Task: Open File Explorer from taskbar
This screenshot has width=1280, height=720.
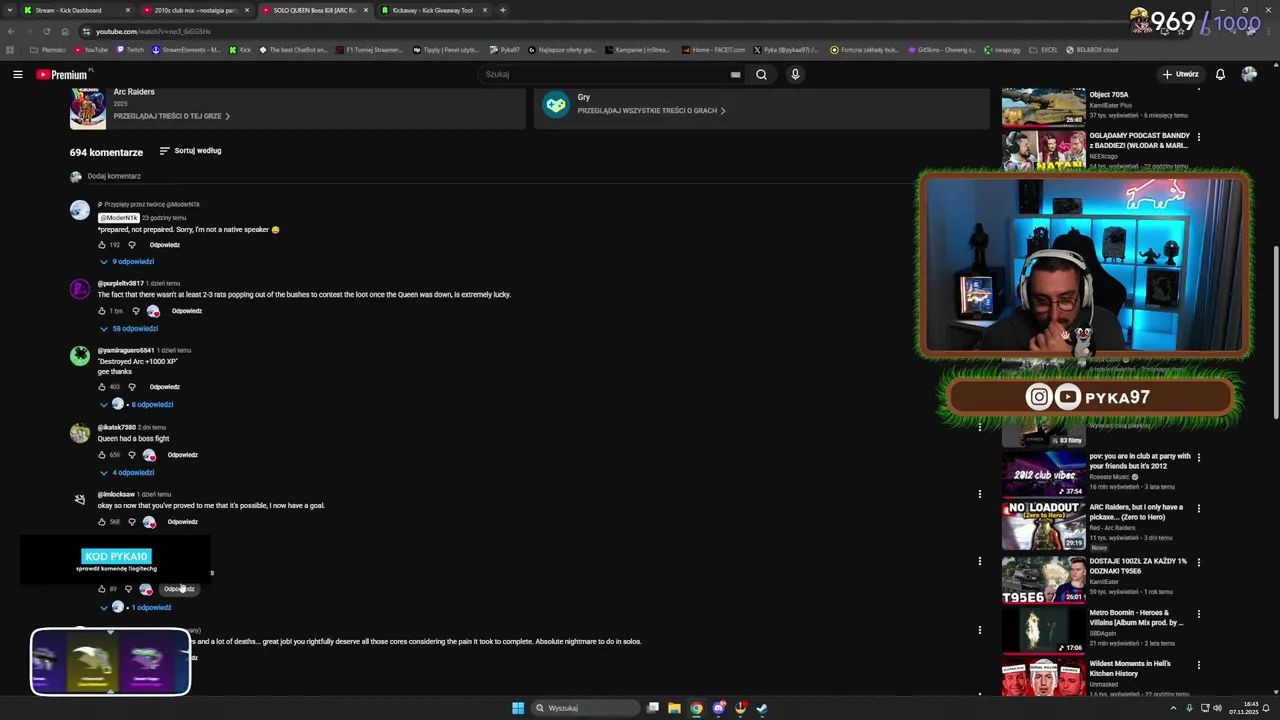Action: [x=674, y=708]
